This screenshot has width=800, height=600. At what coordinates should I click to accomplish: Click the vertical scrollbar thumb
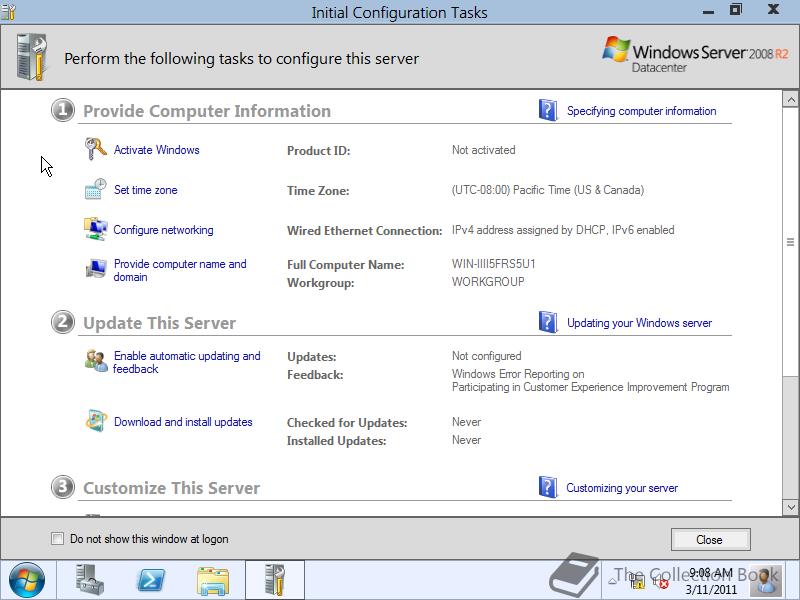click(x=791, y=242)
